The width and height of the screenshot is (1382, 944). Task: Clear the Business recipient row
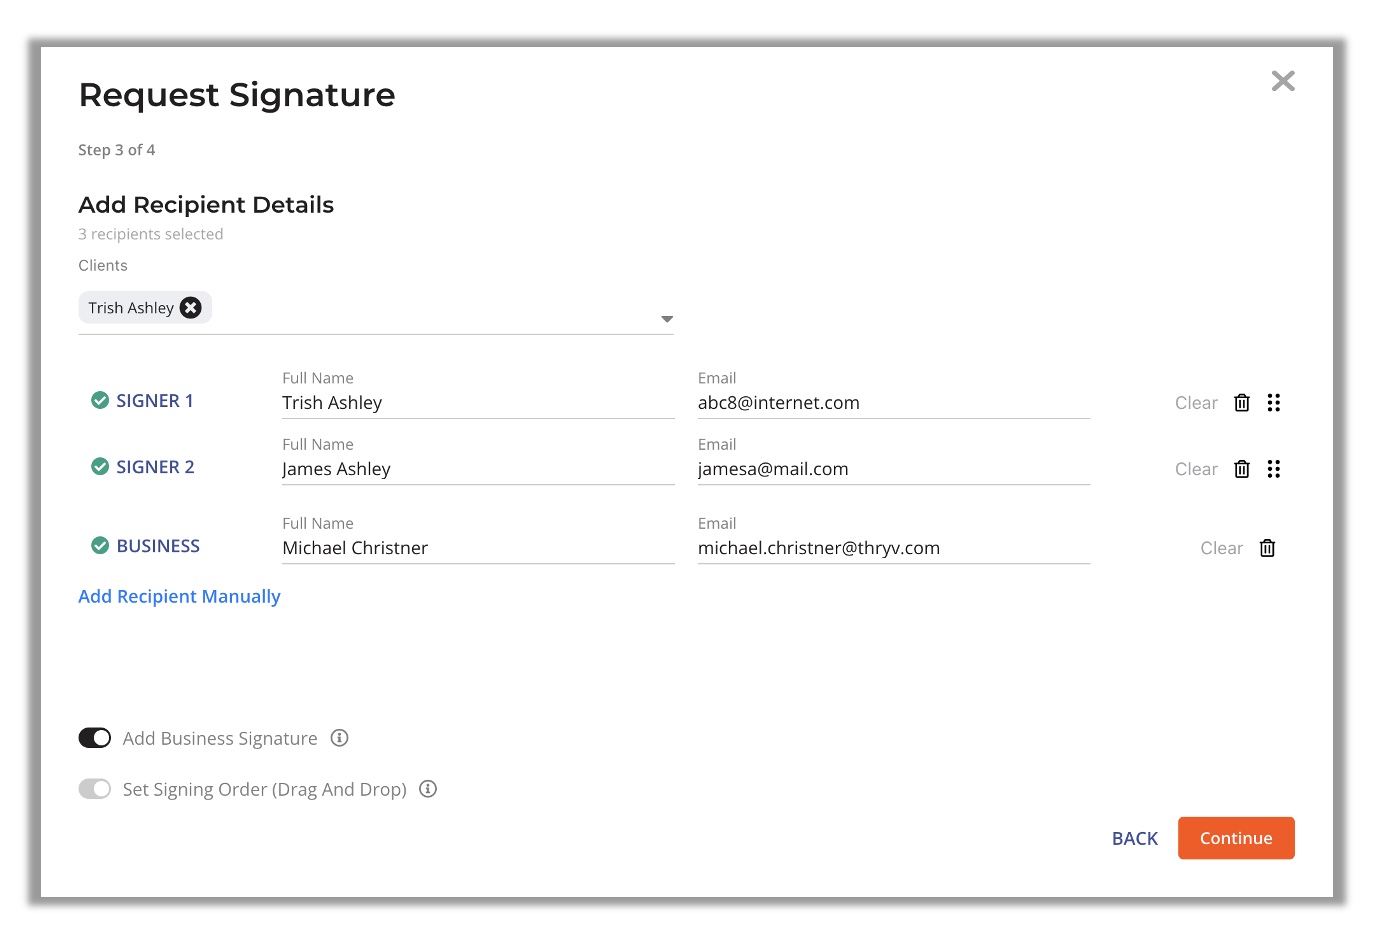pos(1221,548)
